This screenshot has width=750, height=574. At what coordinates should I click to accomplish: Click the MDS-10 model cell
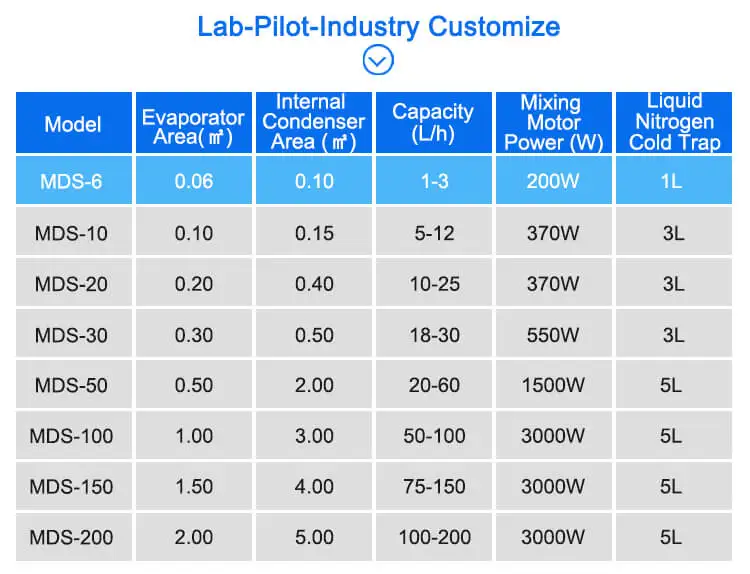click(x=73, y=234)
